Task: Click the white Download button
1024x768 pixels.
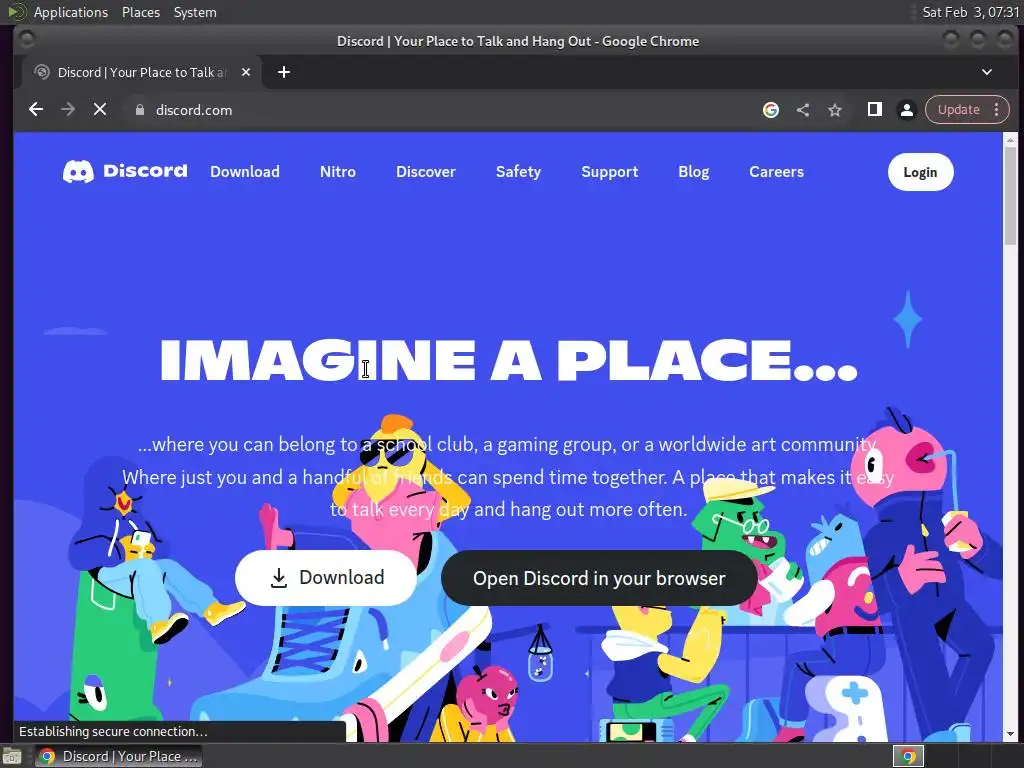Action: tap(325, 578)
